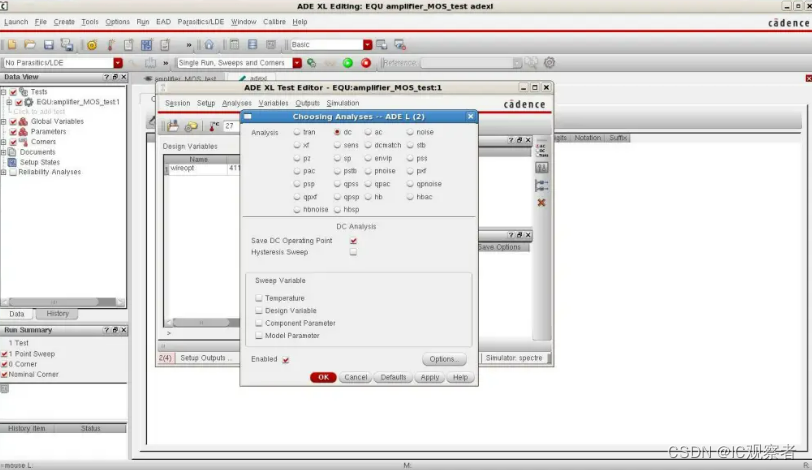
Task: Click the new document icon in main toolbar
Action: point(12,45)
